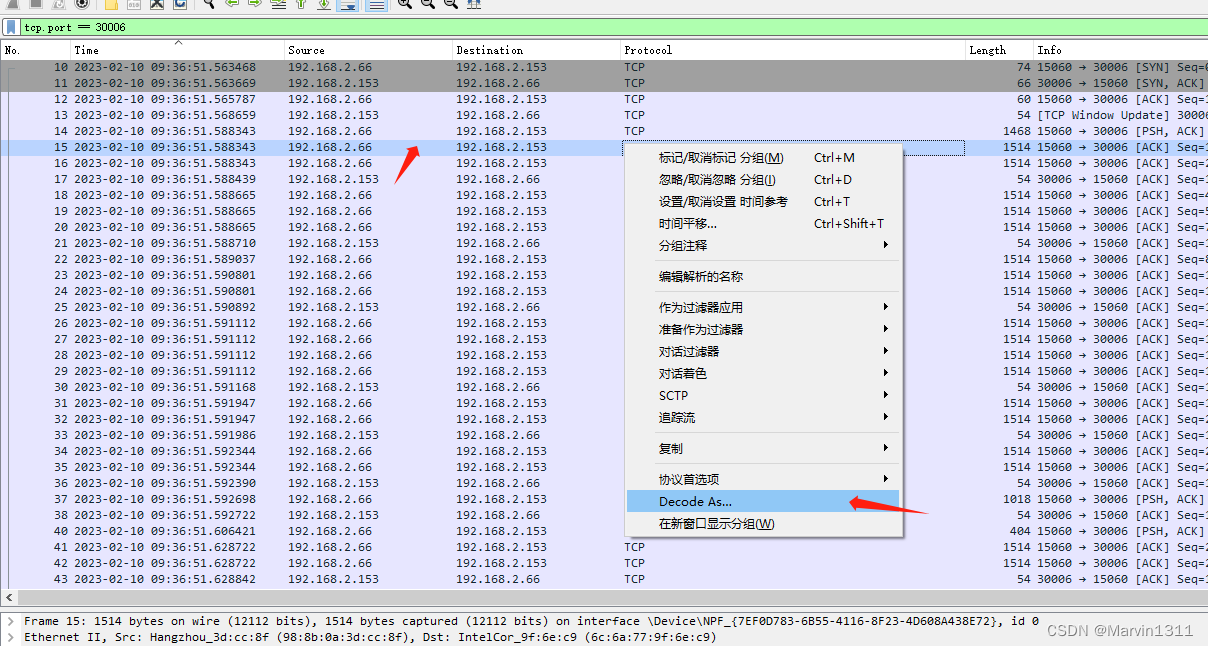Image resolution: width=1208 pixels, height=646 pixels.
Task: Click TCP protocol cell of packet 41
Action: click(x=634, y=547)
